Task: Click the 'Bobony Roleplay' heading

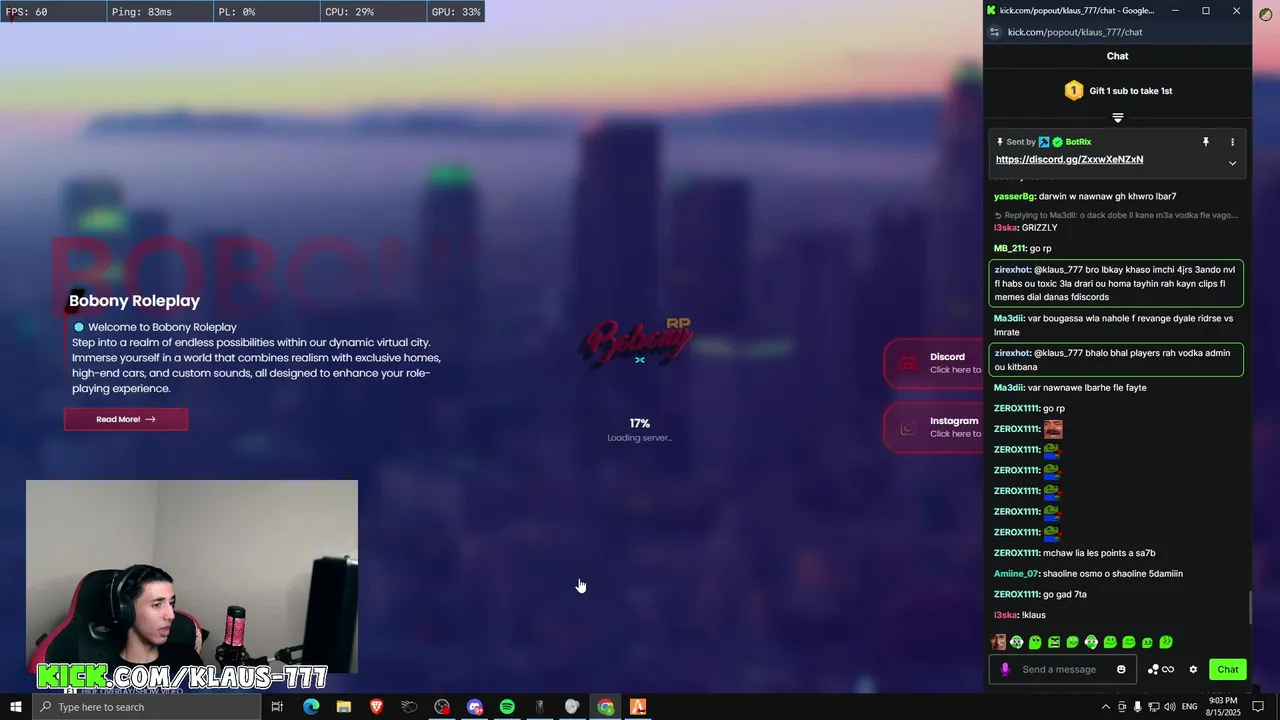Action: pyautogui.click(x=134, y=301)
